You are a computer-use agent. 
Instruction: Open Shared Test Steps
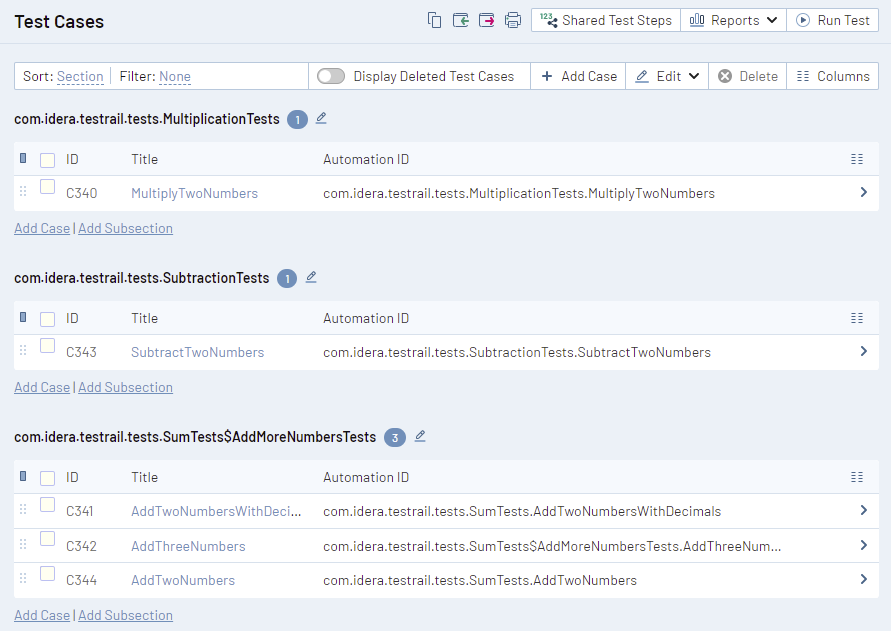(606, 20)
